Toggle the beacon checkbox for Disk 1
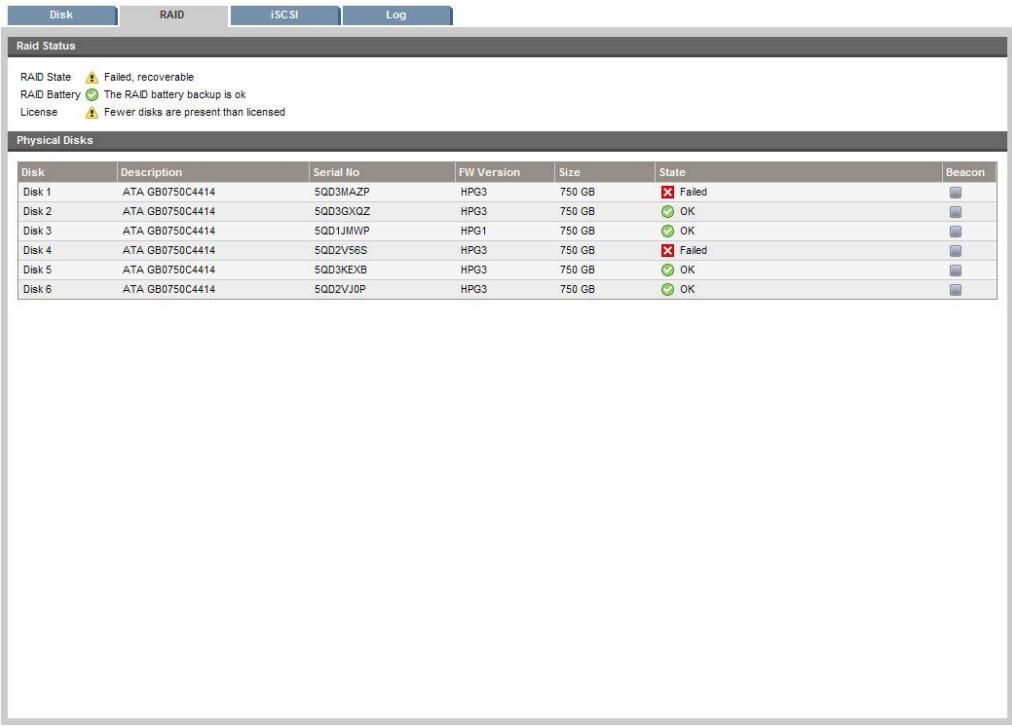1012x726 pixels. tap(955, 192)
